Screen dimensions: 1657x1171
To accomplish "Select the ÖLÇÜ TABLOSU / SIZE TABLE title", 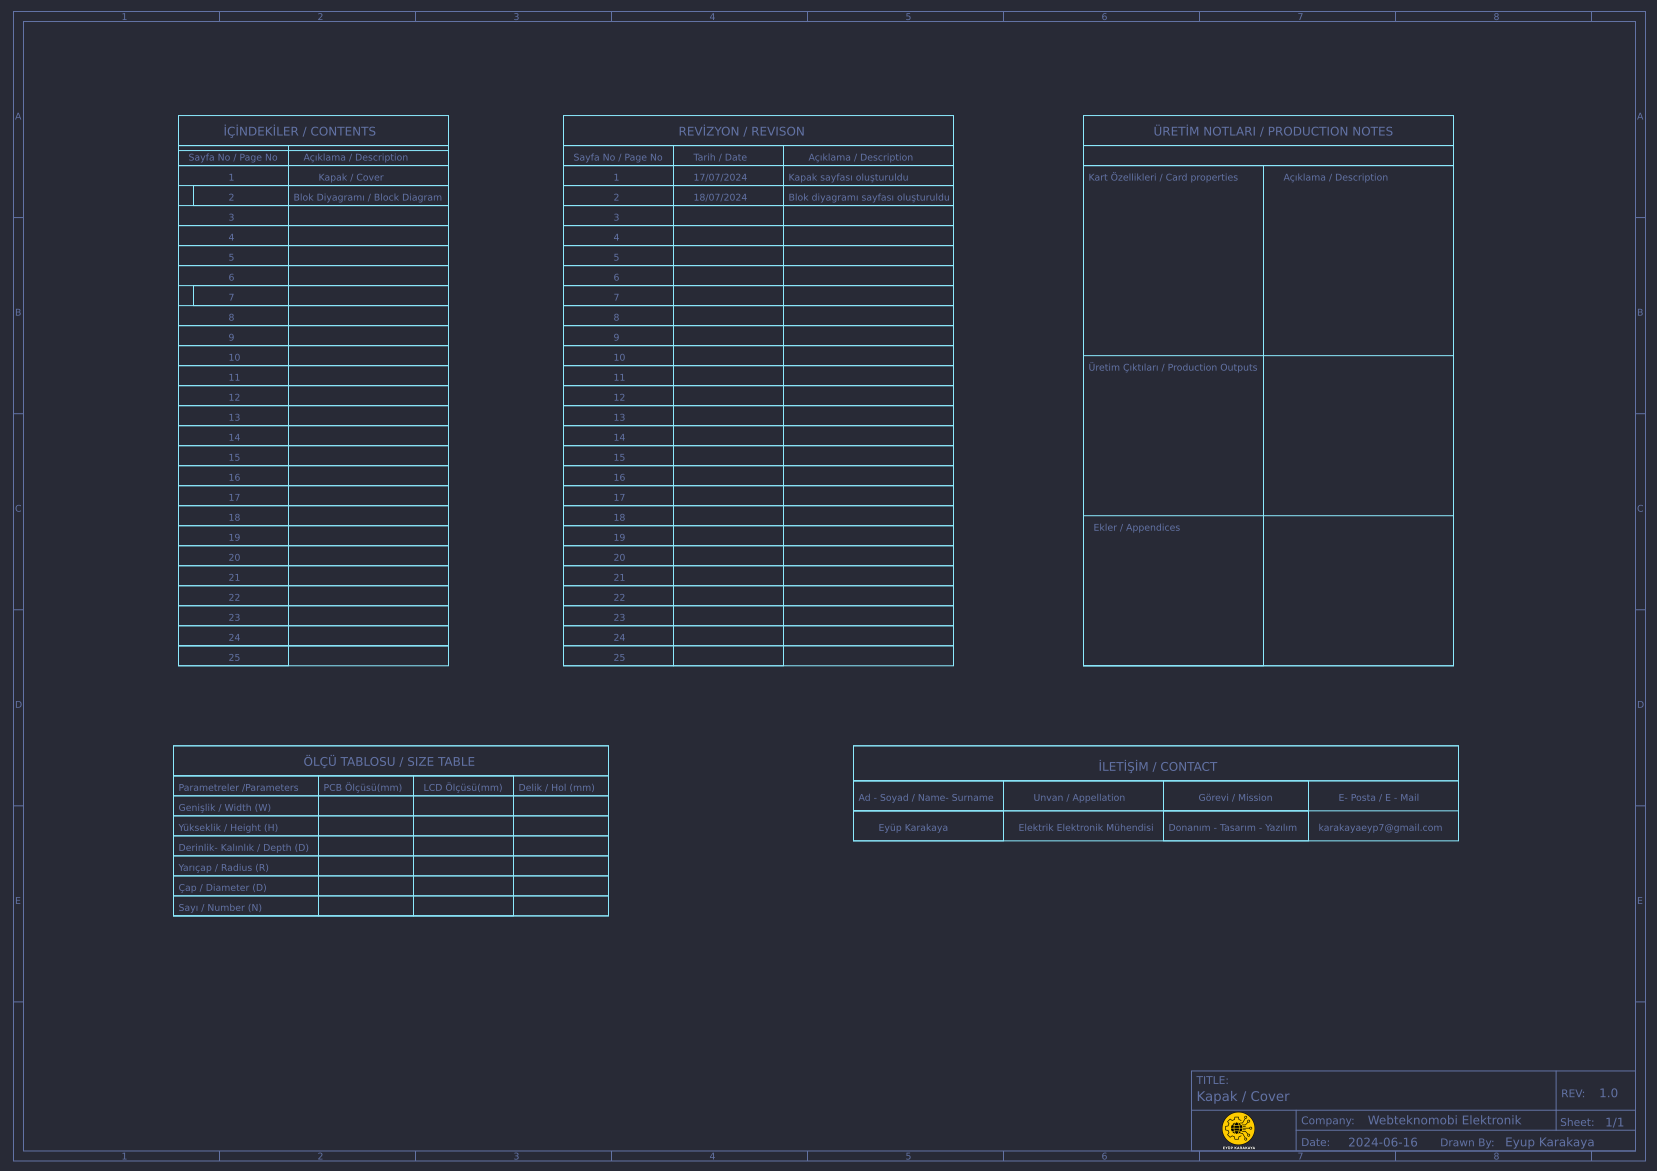I will [389, 761].
